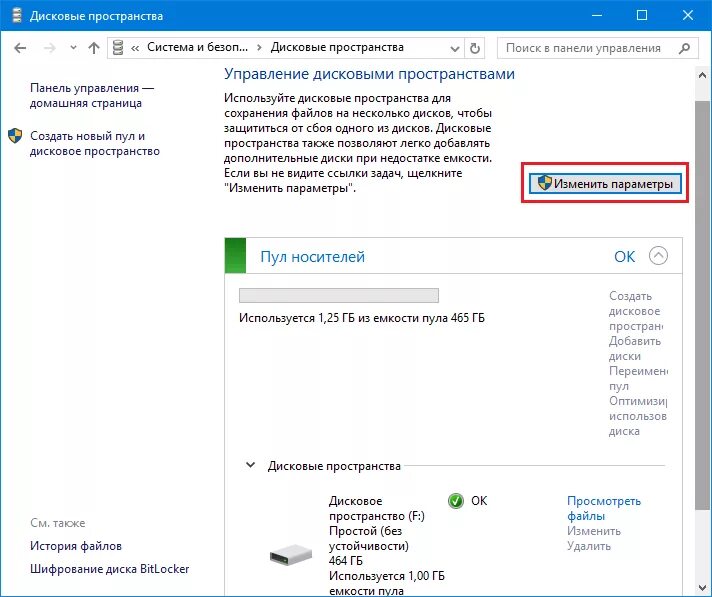Go back with the left arrow button

[x=20, y=48]
